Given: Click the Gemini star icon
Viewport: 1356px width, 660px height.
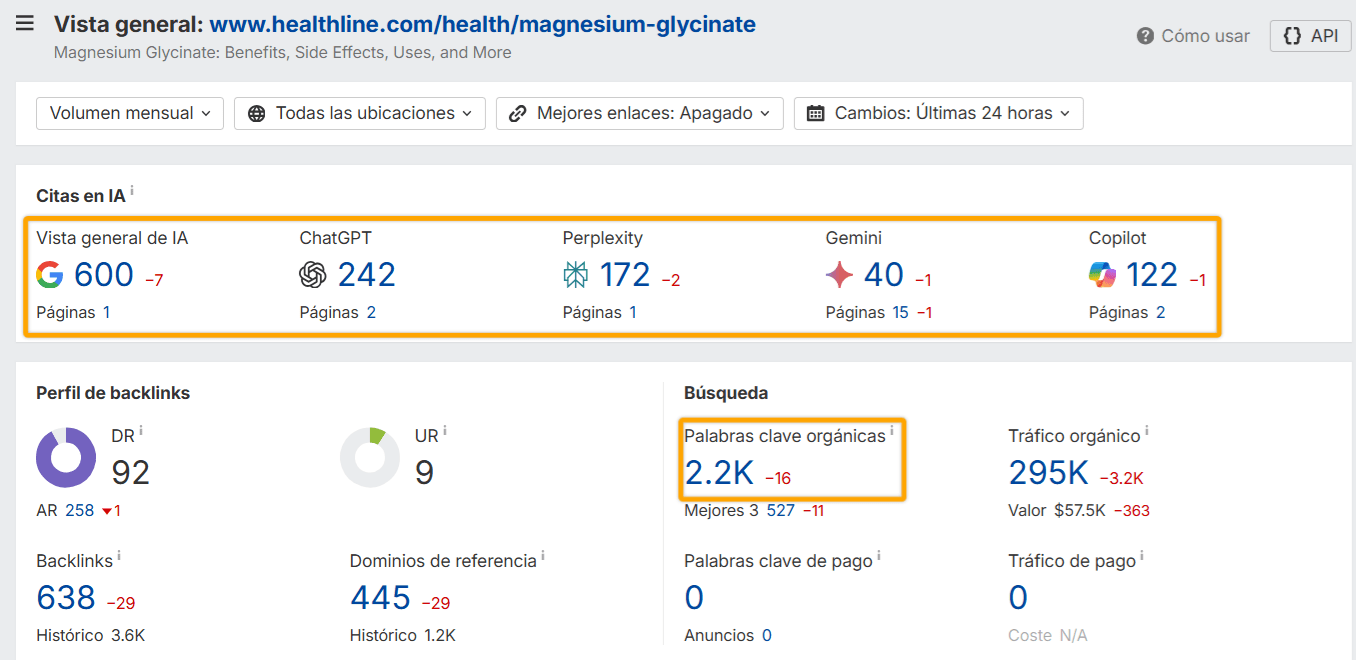Looking at the screenshot, I should point(839,273).
